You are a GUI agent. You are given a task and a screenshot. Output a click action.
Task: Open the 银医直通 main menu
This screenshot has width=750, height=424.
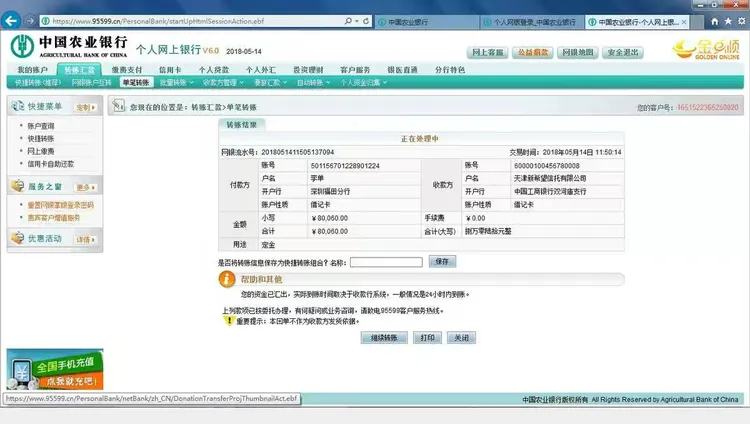[x=402, y=70]
